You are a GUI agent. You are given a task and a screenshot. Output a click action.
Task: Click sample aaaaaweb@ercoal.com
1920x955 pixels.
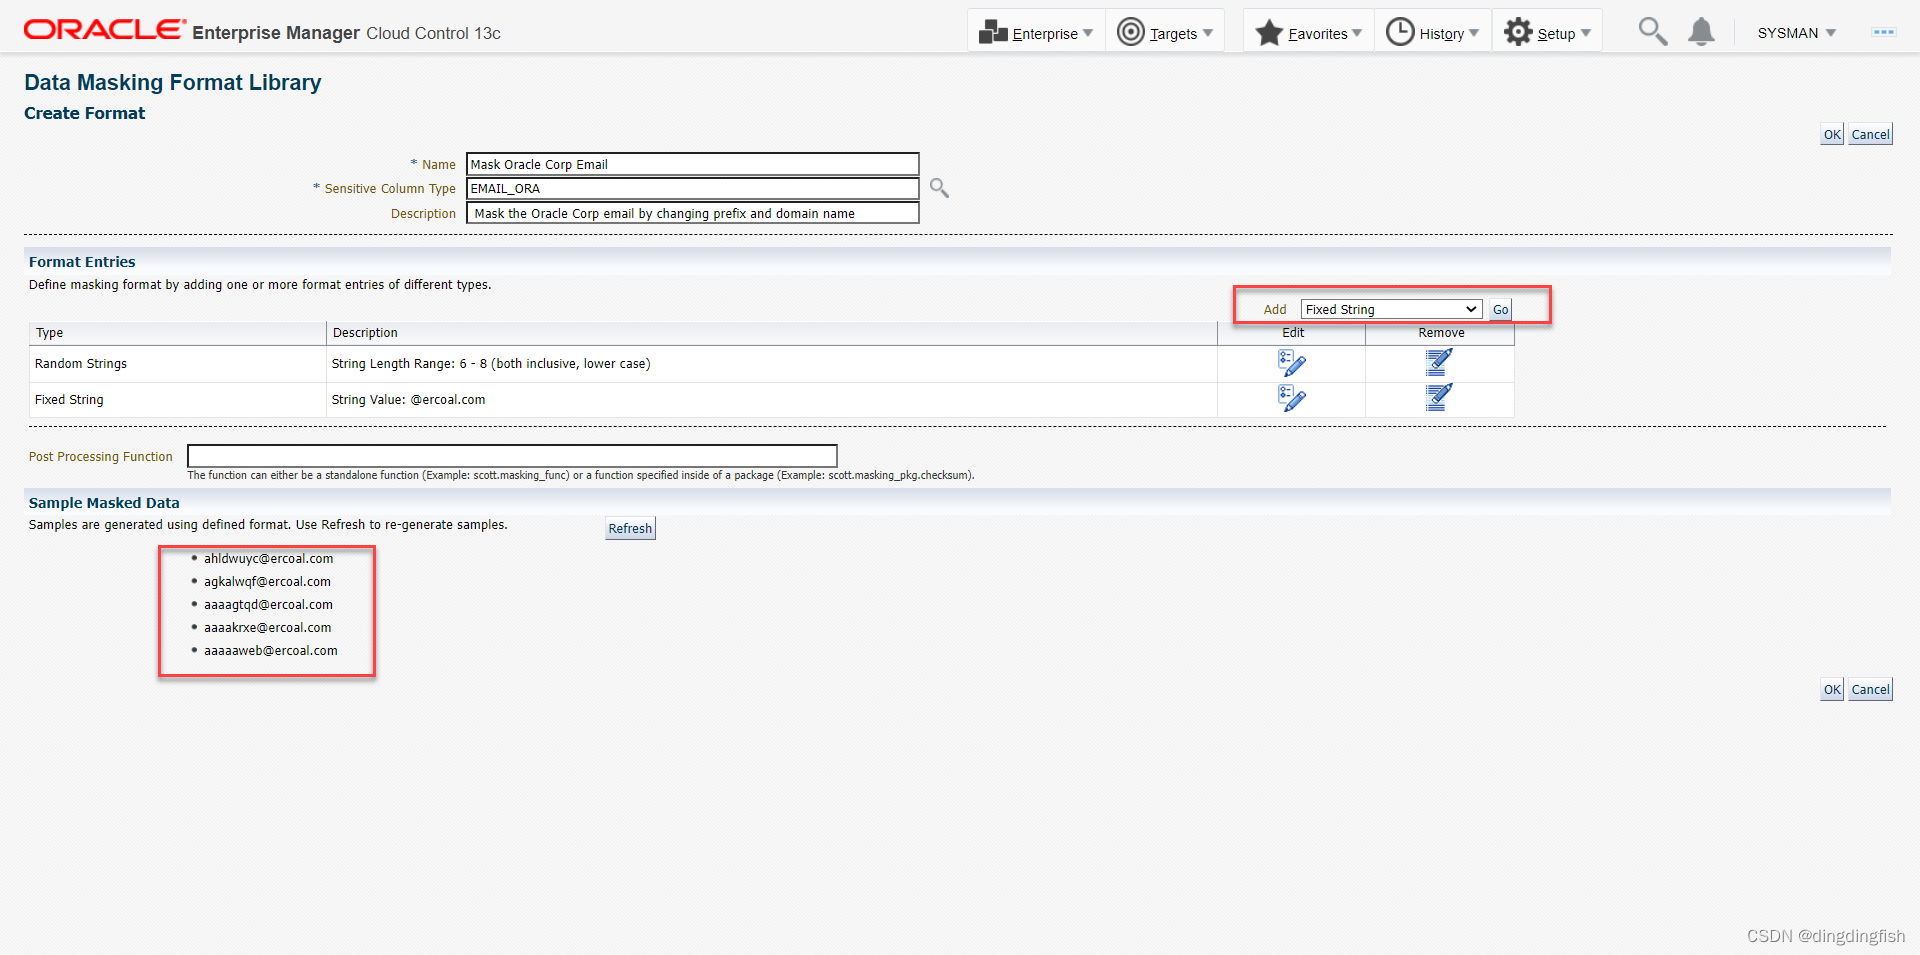pos(271,651)
